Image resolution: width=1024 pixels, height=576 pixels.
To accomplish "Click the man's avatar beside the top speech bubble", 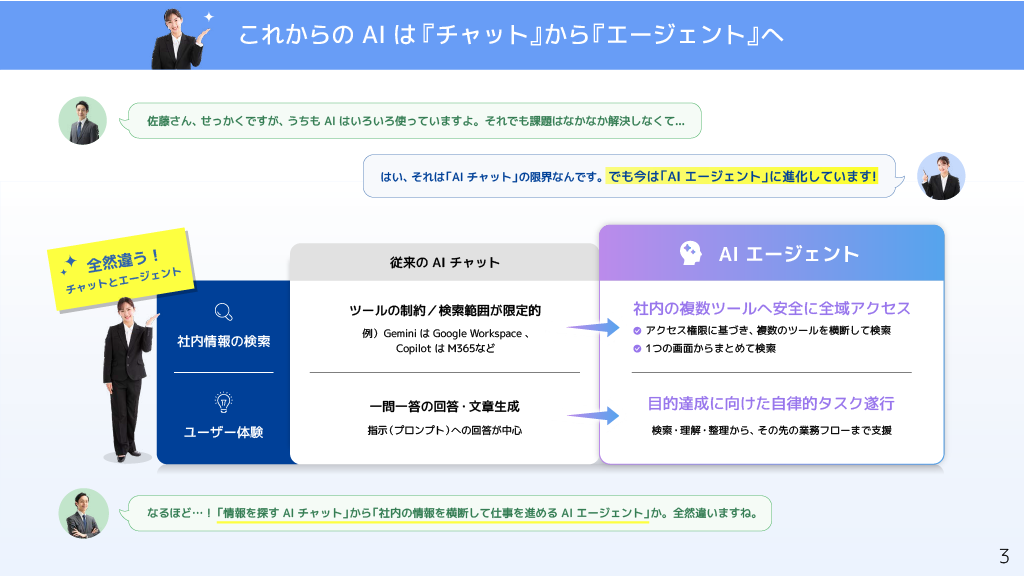I will (82, 121).
